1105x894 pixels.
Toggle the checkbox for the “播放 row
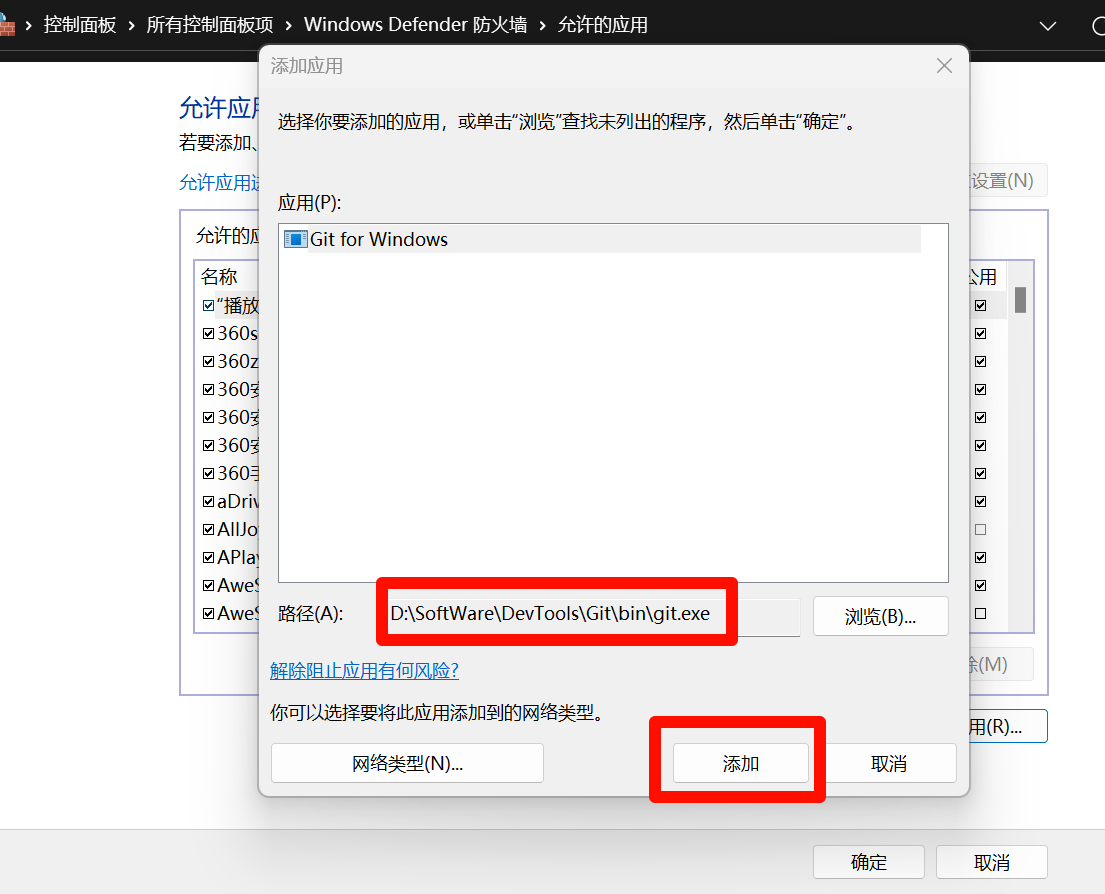208,305
